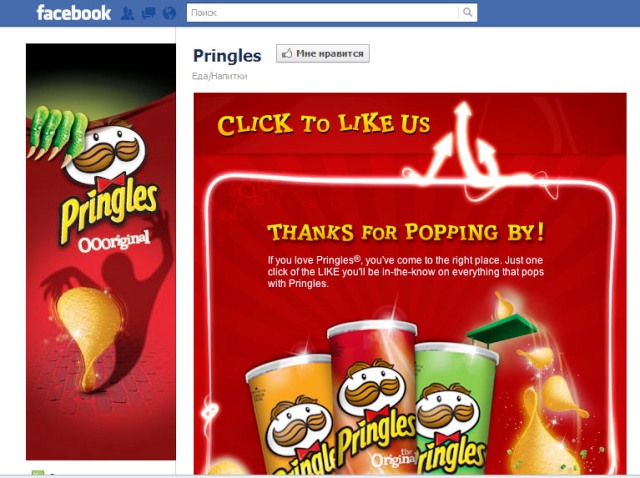
Task: Click the 'Click to Like Us' banner heading
Action: click(x=324, y=125)
